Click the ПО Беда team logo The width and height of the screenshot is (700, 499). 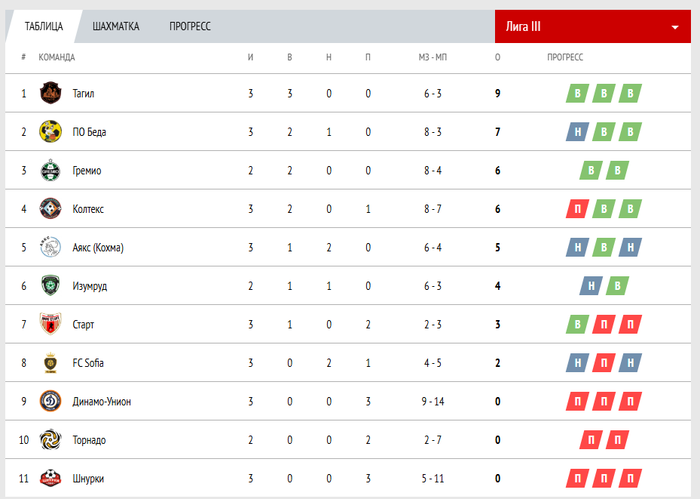(50, 132)
